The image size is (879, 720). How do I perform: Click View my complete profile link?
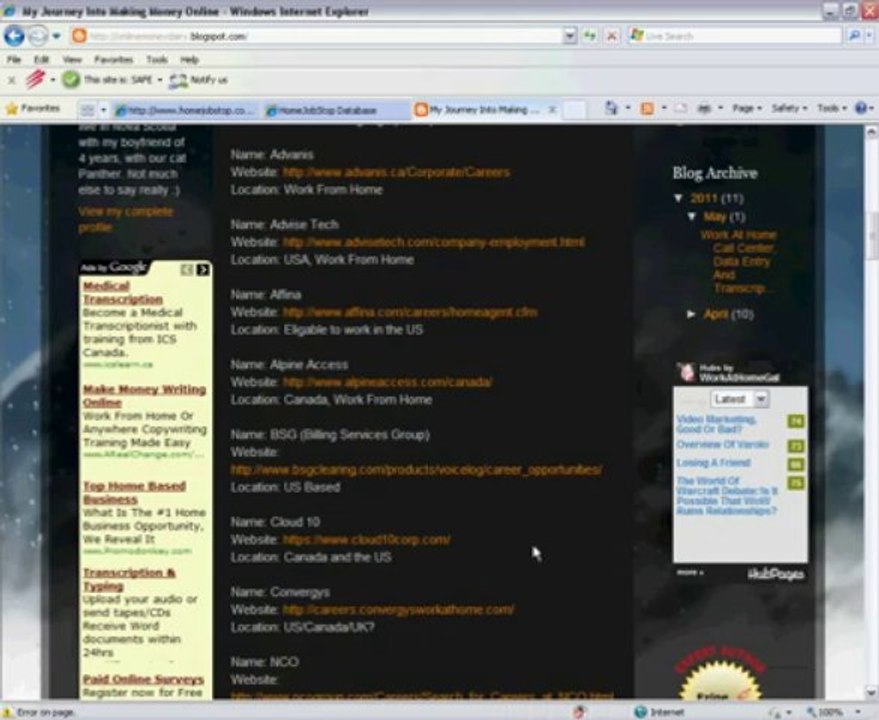click(x=126, y=219)
